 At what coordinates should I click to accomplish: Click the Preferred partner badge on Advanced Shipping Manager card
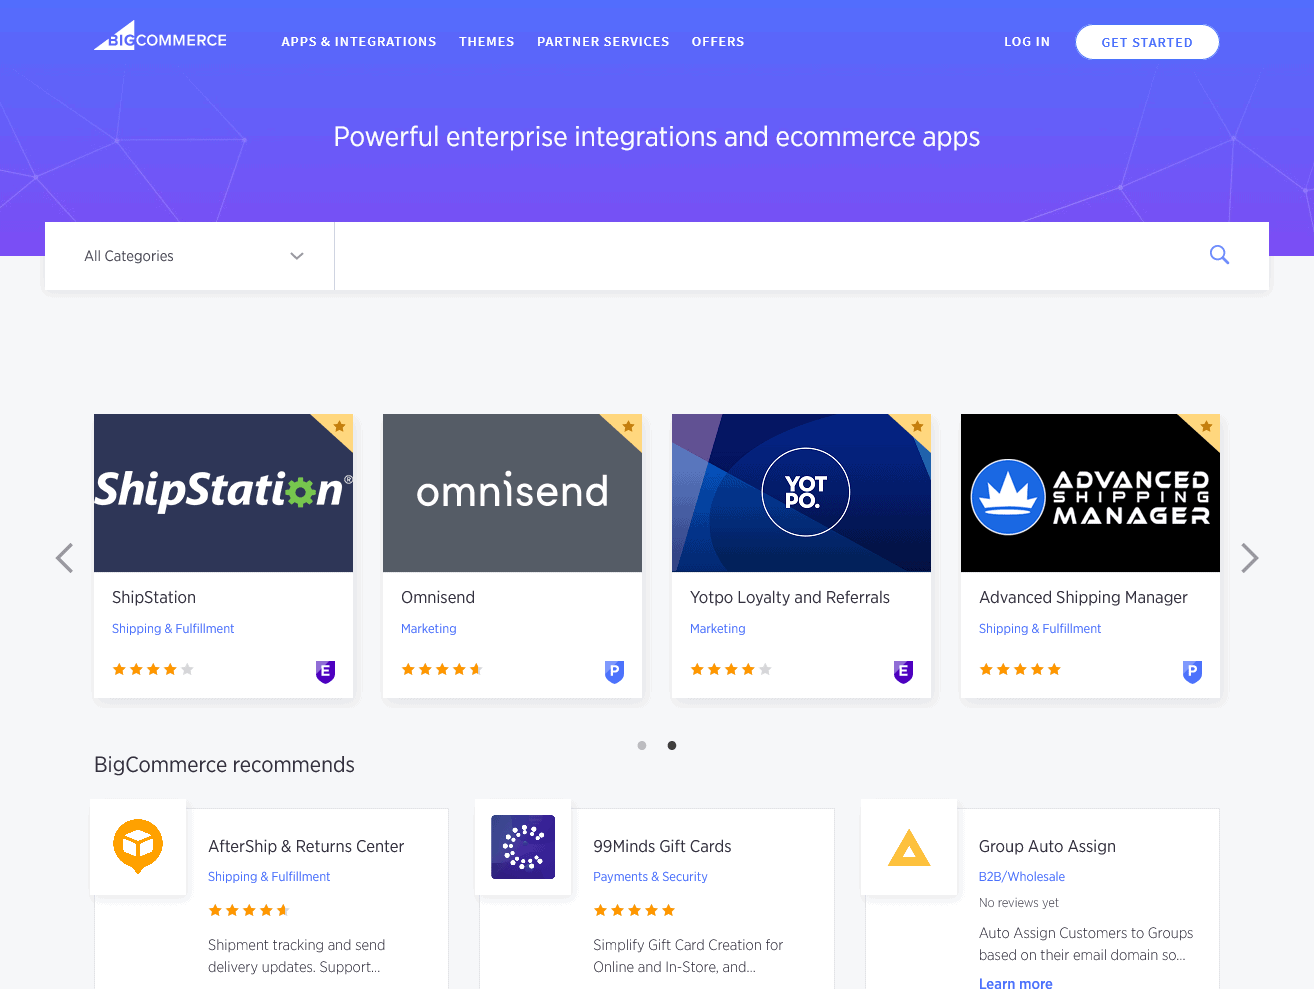pyautogui.click(x=1192, y=672)
